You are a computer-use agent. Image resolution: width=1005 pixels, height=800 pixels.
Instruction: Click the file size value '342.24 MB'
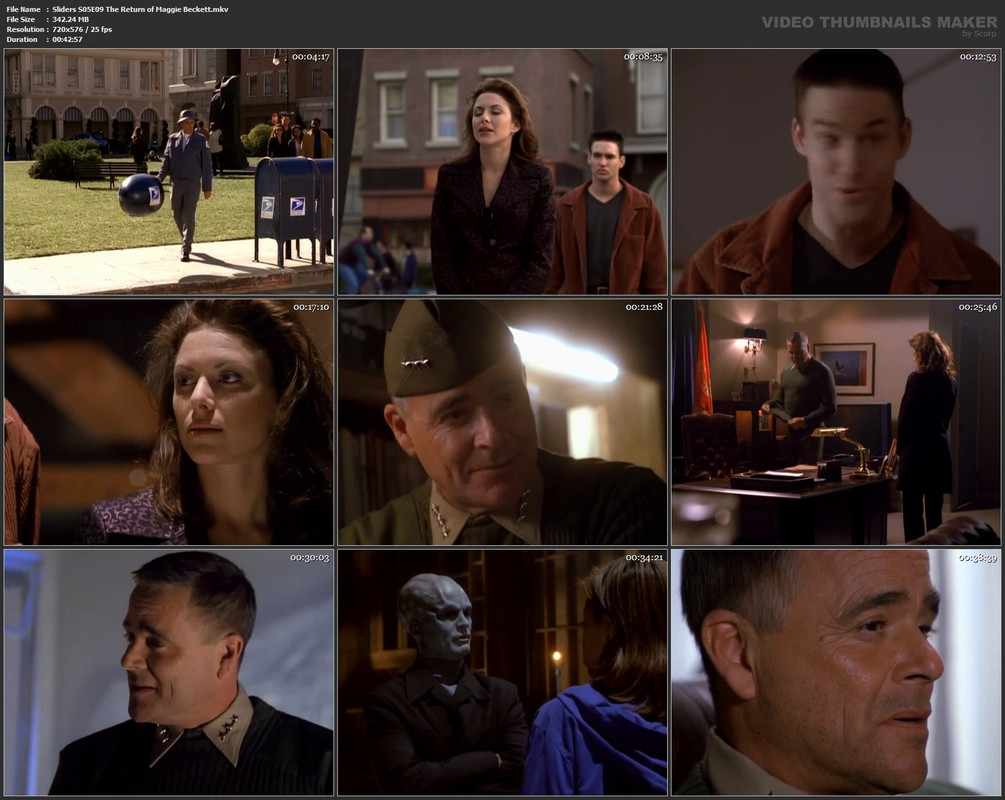pos(71,19)
